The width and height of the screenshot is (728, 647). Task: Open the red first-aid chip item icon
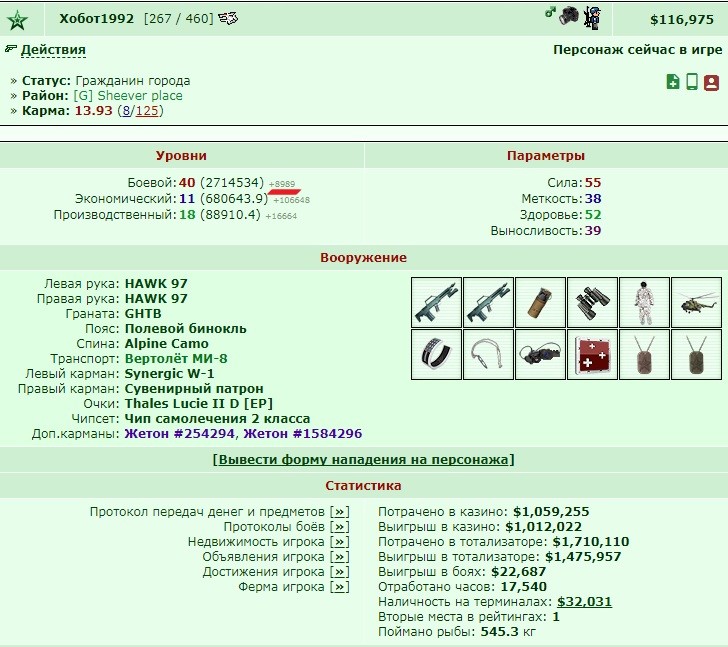coord(592,355)
